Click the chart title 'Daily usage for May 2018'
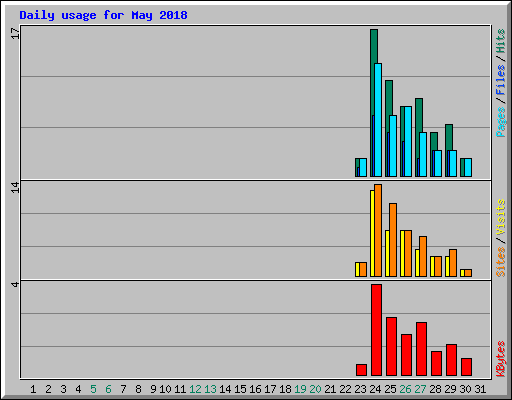Image resolution: width=512 pixels, height=400 pixels. (x=103, y=15)
